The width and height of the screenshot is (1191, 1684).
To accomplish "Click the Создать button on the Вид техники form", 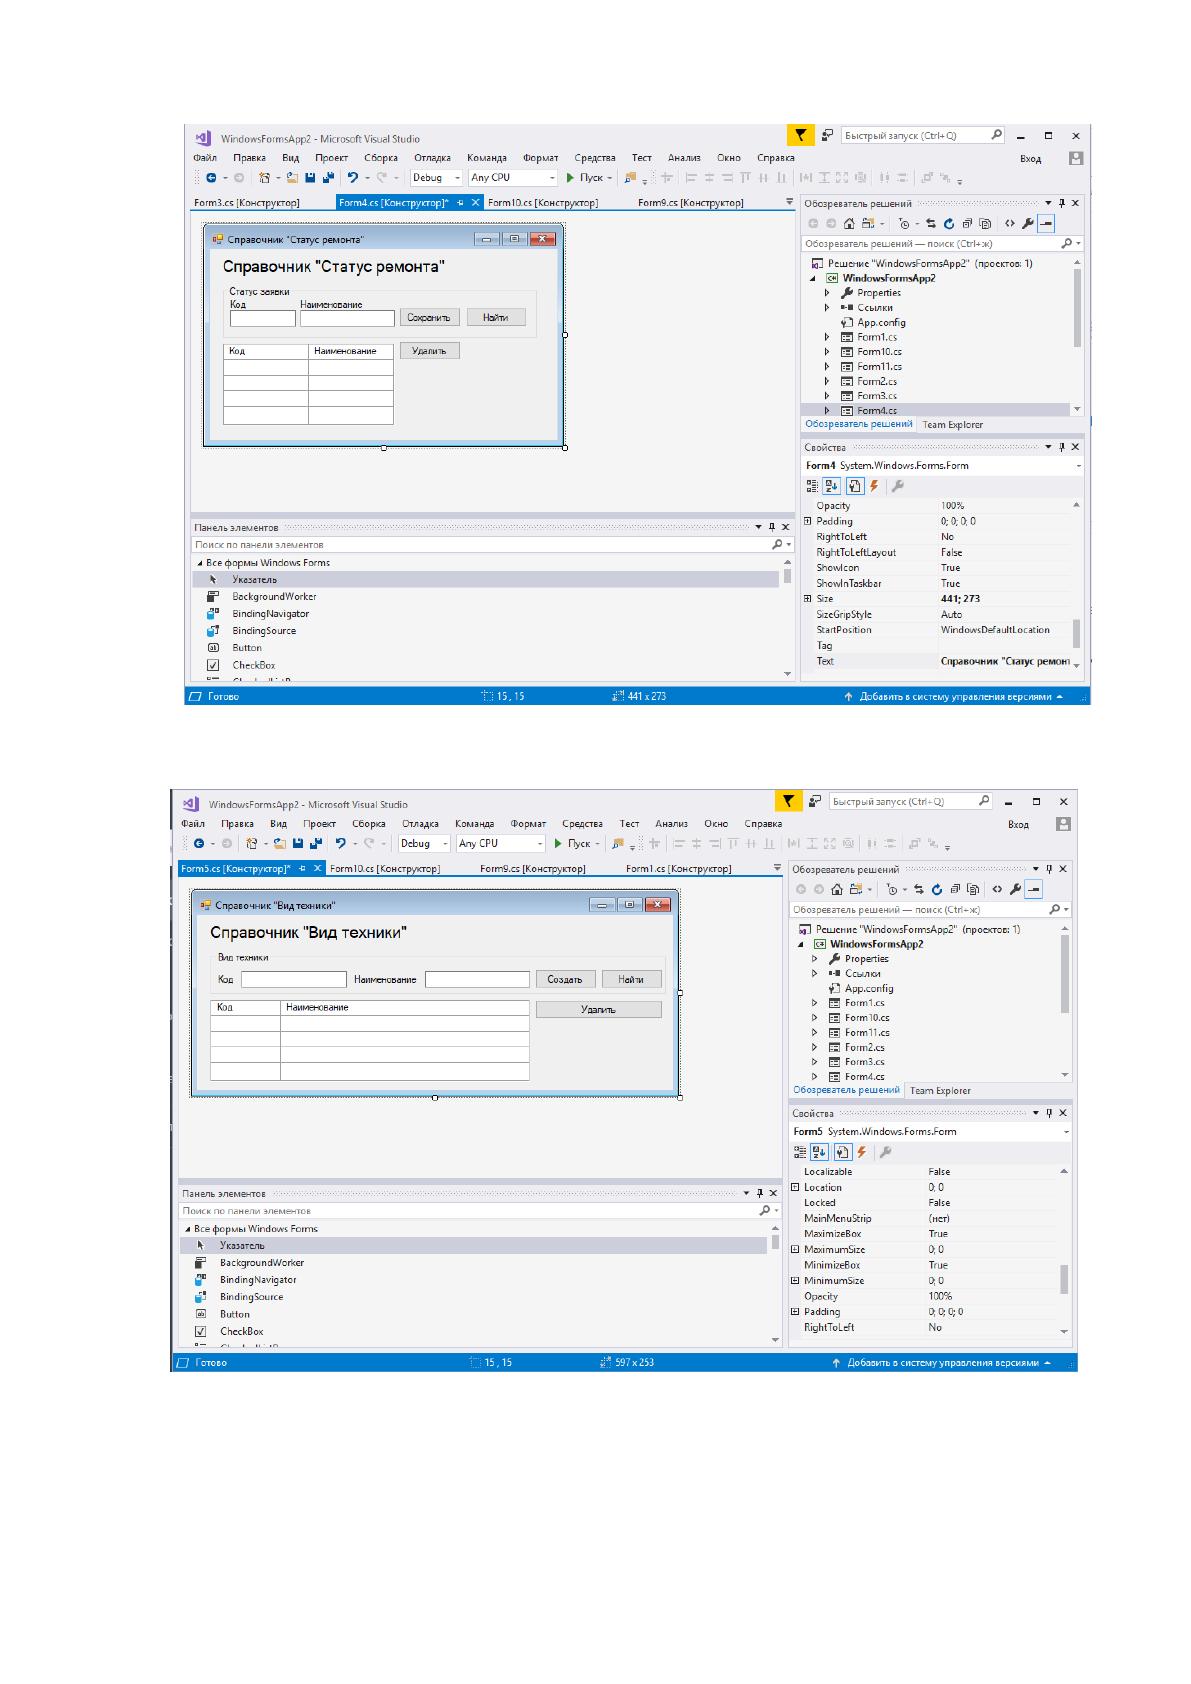I will tap(565, 979).
